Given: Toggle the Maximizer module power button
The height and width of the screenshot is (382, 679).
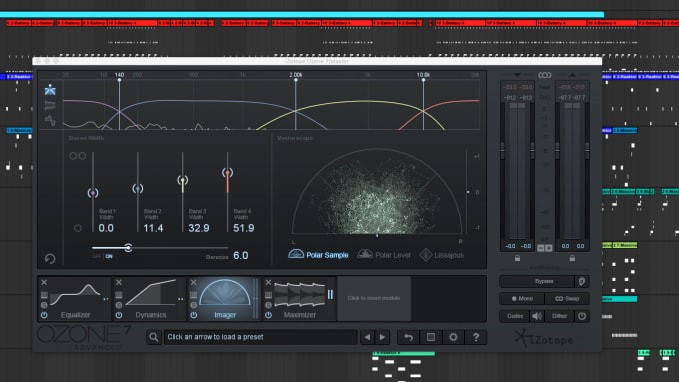Looking at the screenshot, I should [268, 315].
